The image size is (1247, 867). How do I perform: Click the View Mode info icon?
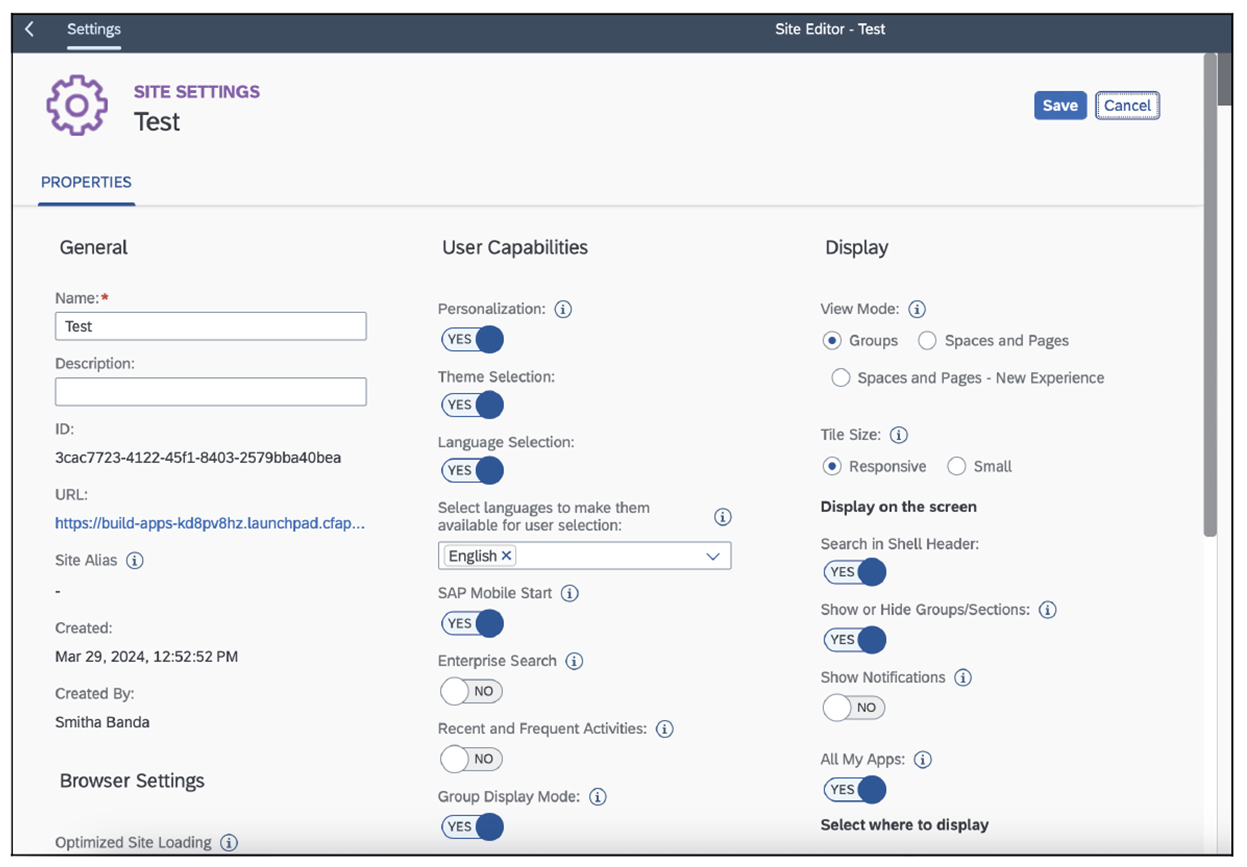(917, 308)
